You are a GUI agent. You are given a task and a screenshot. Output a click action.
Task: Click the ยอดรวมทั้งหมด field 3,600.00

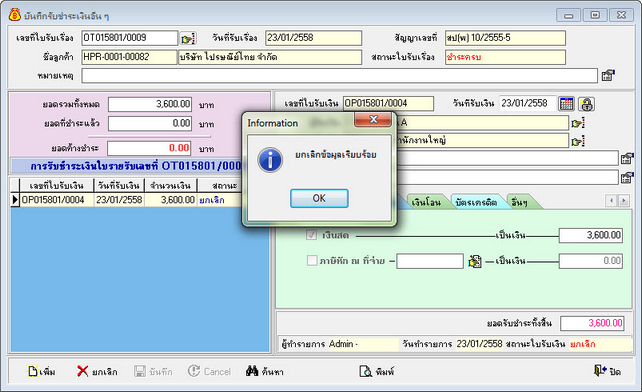pos(150,104)
